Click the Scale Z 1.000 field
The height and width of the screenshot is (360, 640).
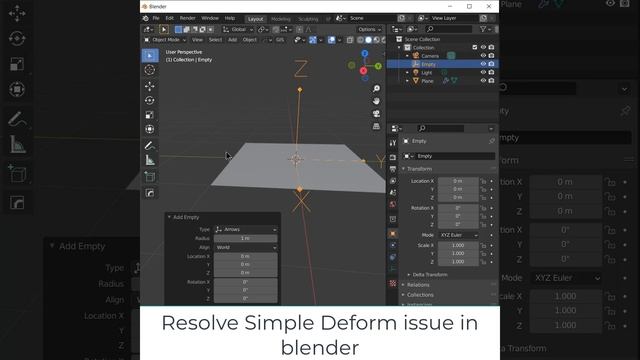458,262
